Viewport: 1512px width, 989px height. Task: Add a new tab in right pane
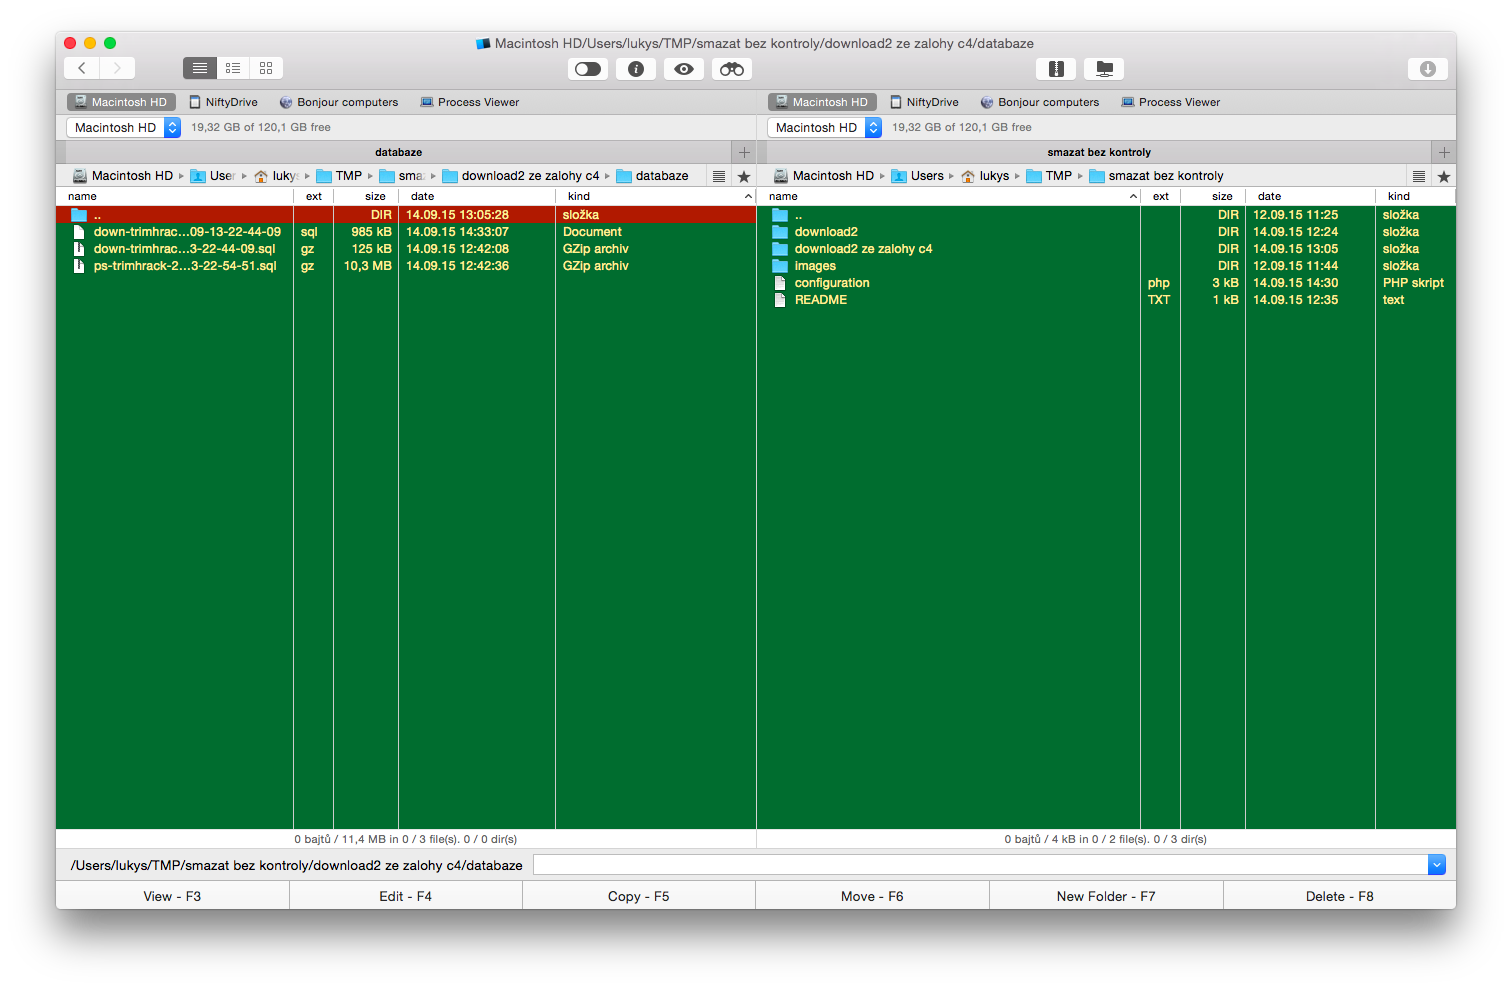(1443, 152)
